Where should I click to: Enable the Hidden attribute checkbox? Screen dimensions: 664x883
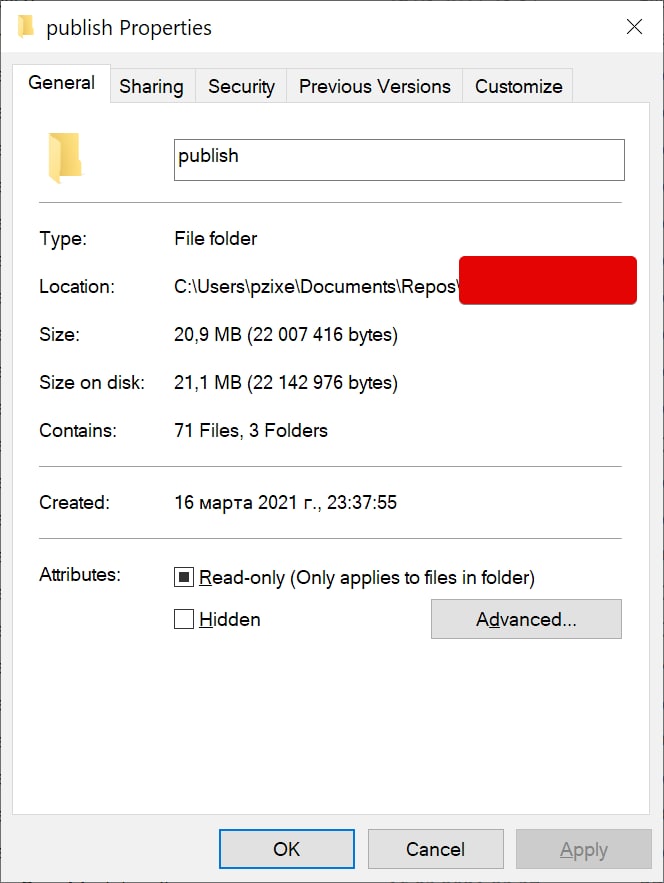tap(184, 619)
